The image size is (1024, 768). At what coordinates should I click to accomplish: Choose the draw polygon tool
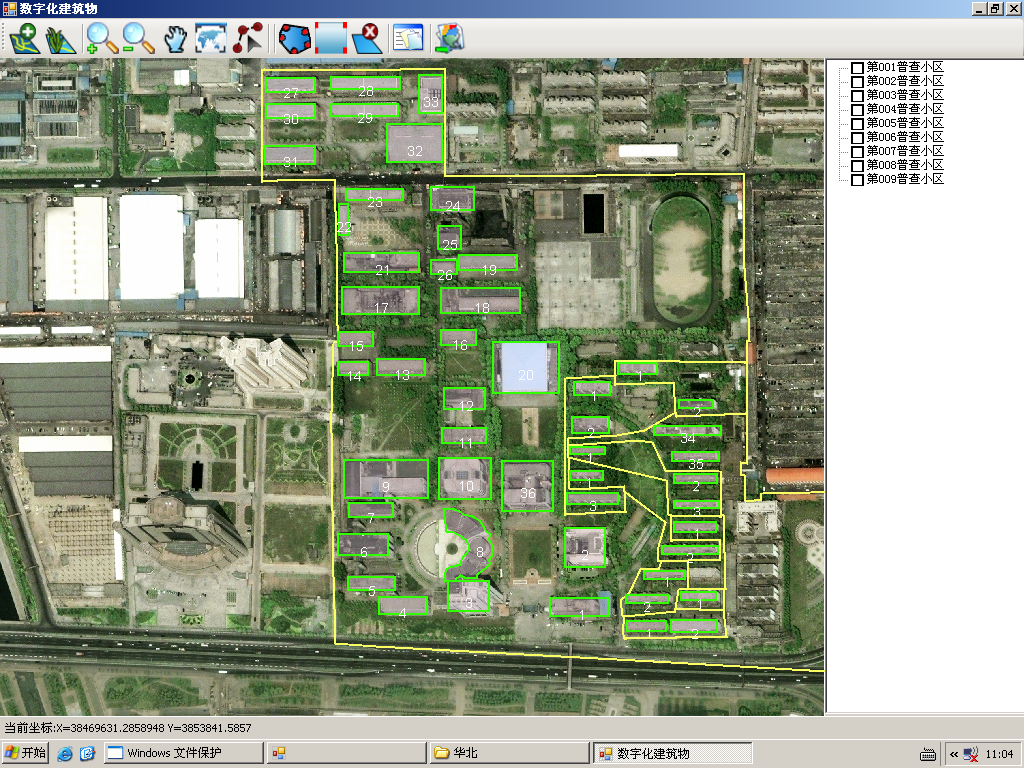click(x=294, y=39)
